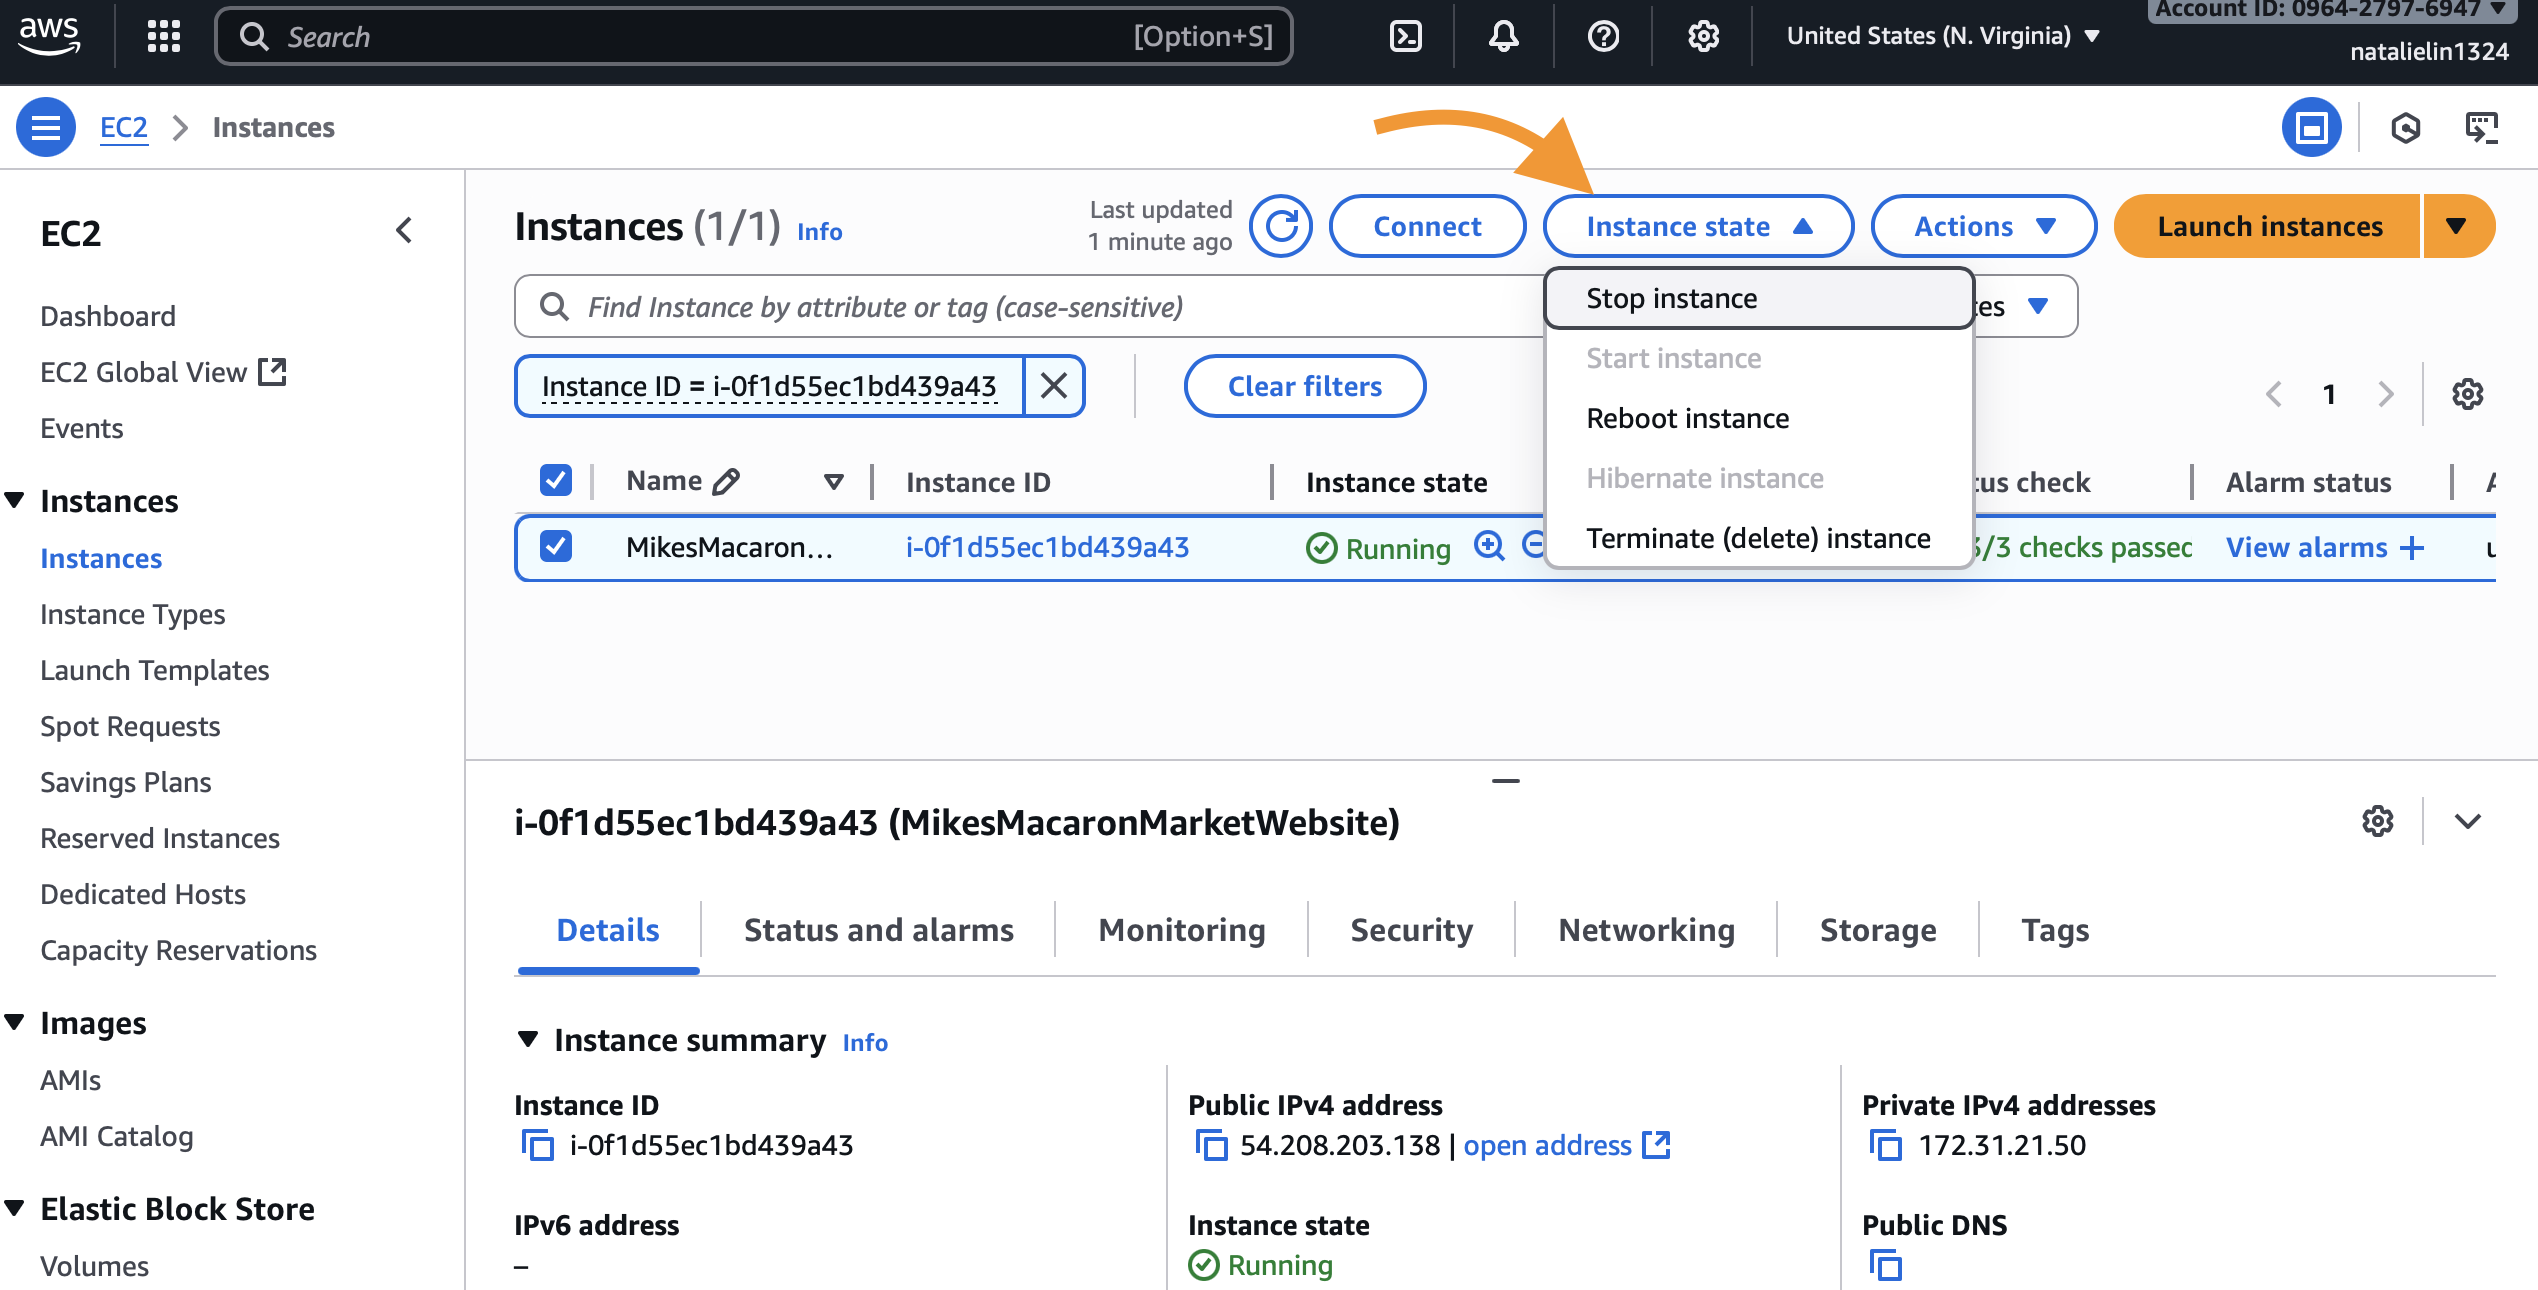
Task: Switch to the Networking tab
Action: (1646, 930)
